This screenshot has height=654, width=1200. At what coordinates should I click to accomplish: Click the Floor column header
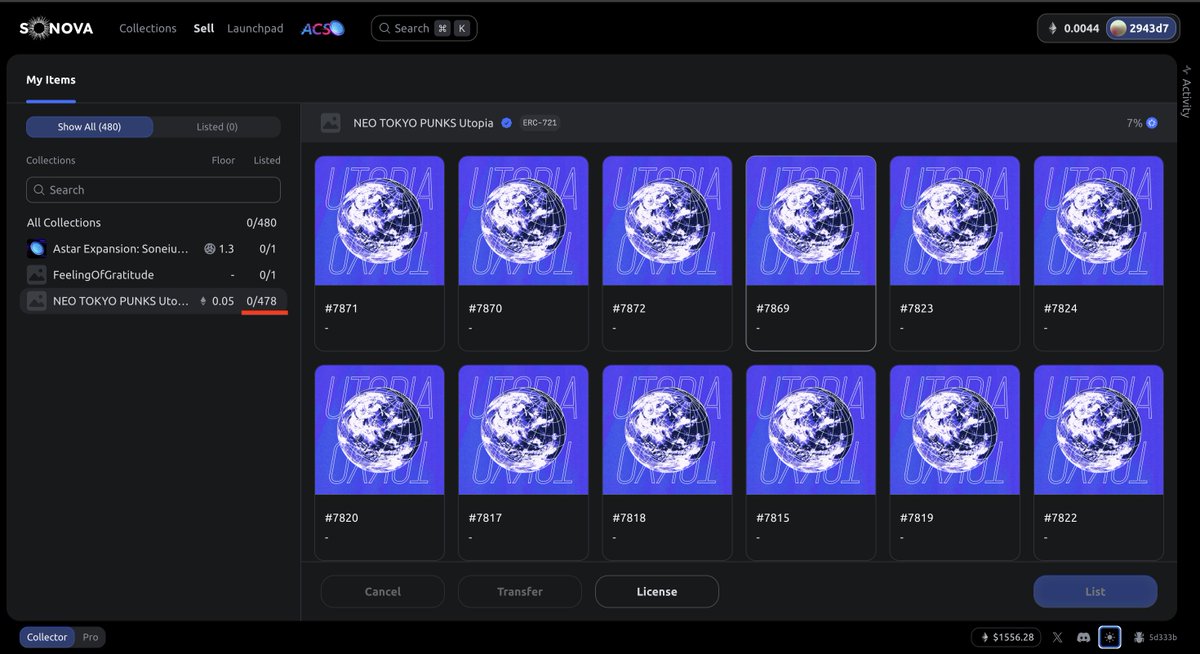(223, 160)
